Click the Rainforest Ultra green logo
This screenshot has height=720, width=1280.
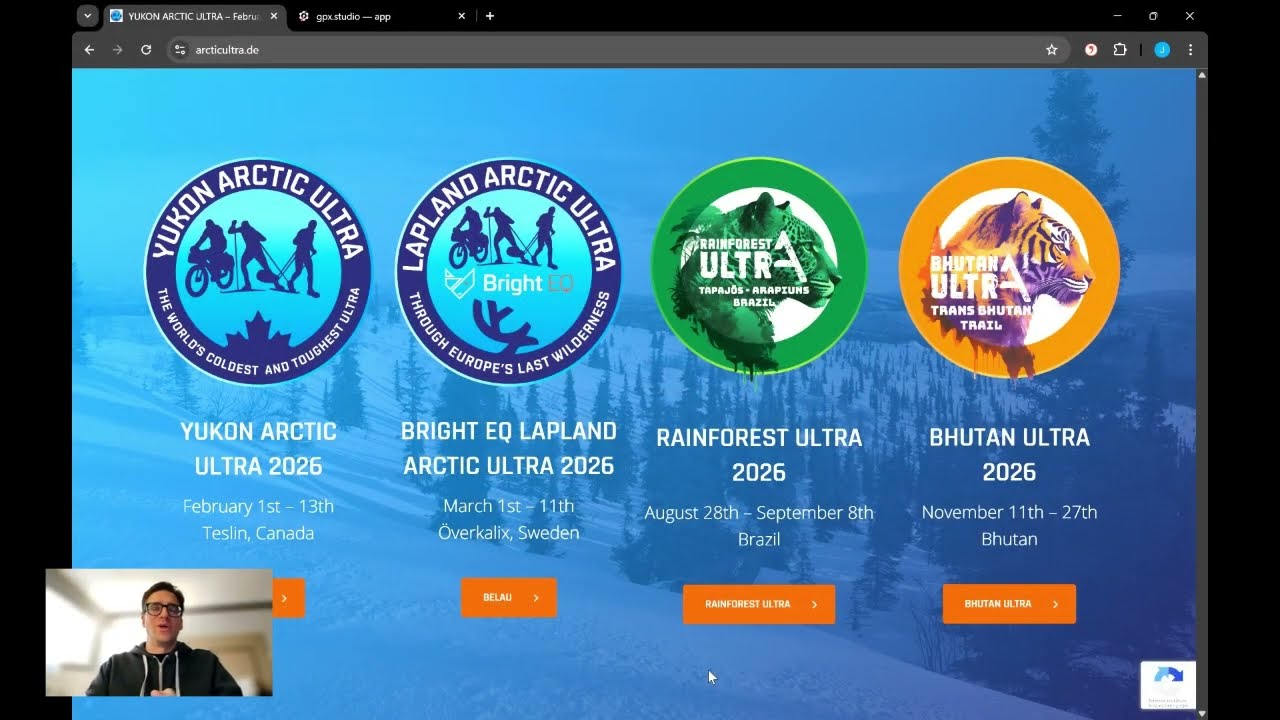tap(759, 268)
